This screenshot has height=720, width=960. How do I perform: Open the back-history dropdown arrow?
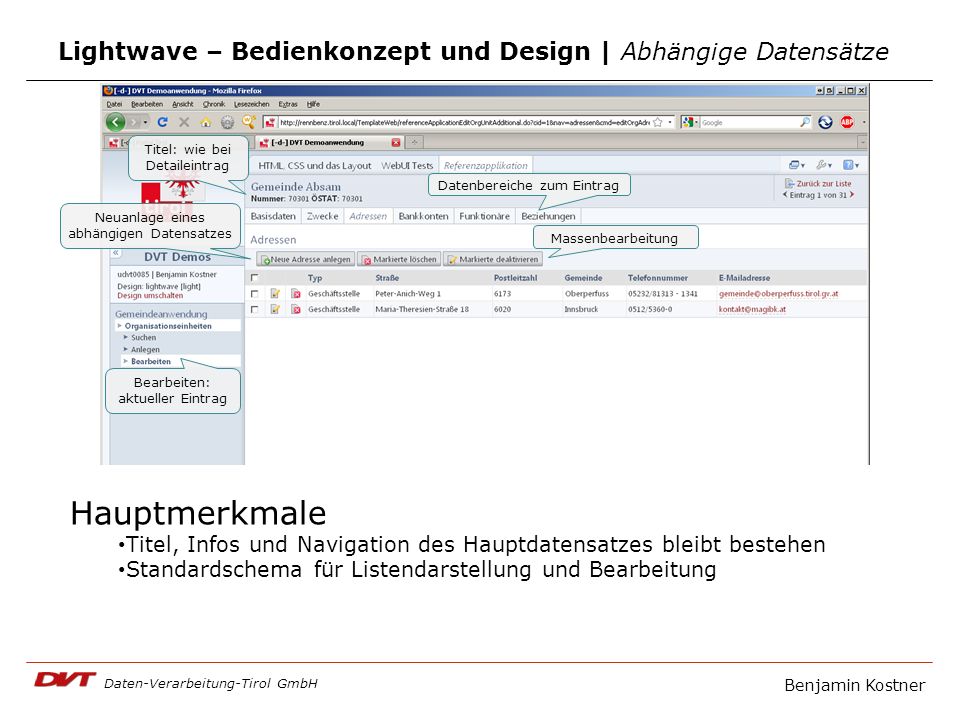[146, 122]
